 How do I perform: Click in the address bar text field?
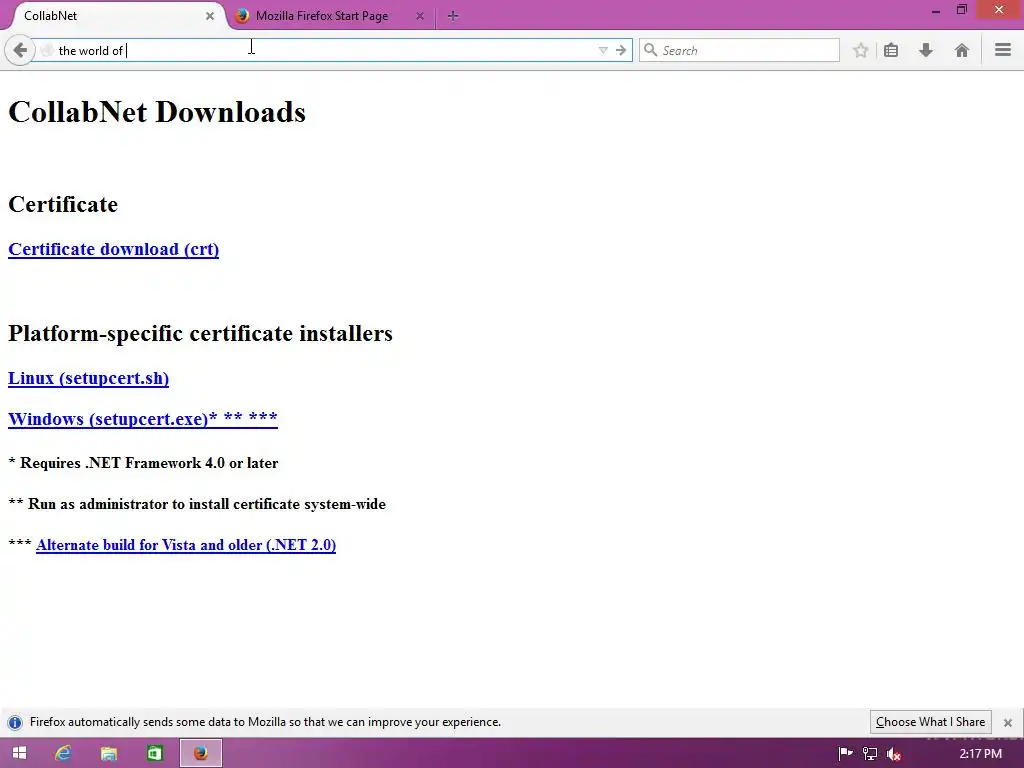325,50
